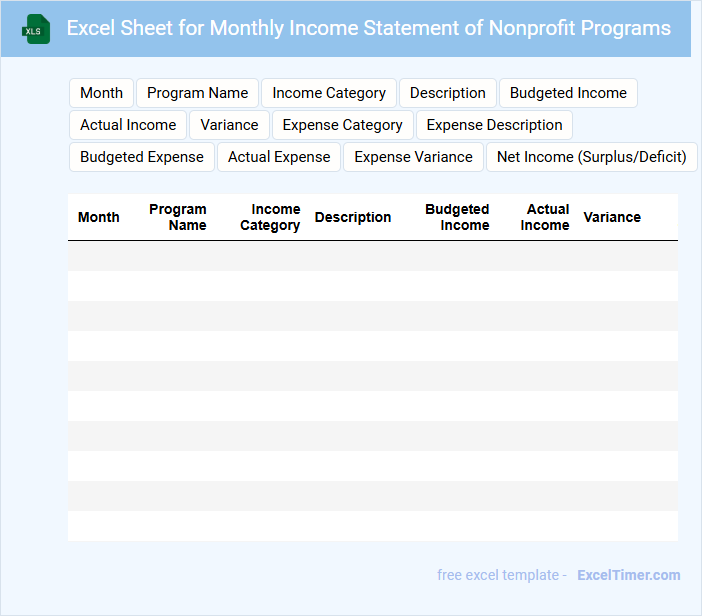Viewport: 702px width, 616px height.
Task: Select the Month tag button
Action: tap(101, 93)
